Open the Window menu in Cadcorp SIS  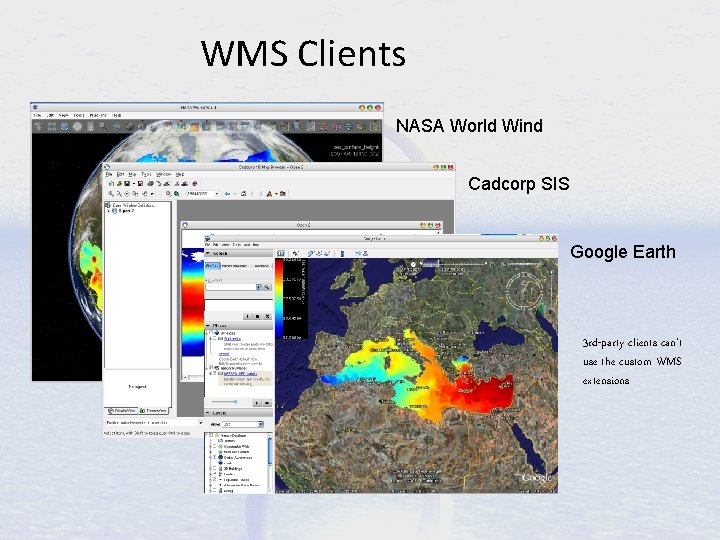pyautogui.click(x=163, y=174)
